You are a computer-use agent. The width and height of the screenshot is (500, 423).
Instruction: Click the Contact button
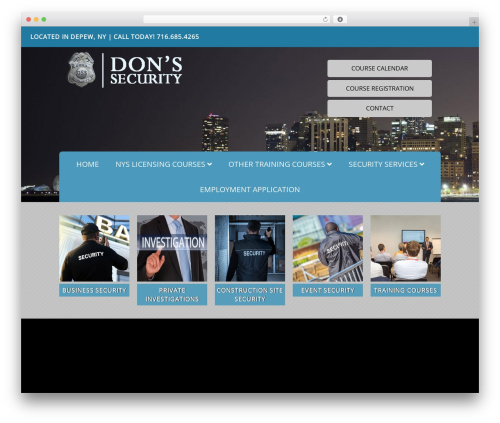click(x=379, y=108)
